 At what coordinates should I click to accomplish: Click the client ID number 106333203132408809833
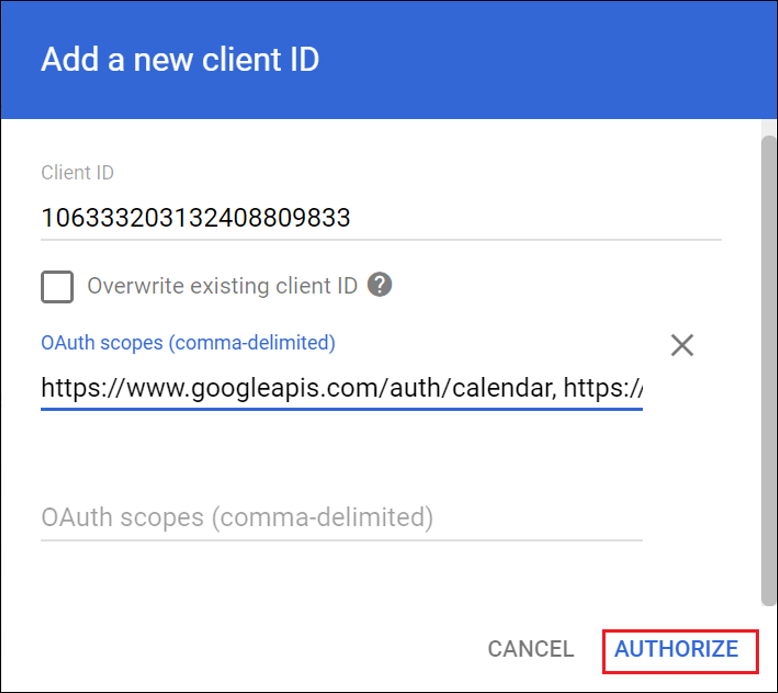pos(195,218)
